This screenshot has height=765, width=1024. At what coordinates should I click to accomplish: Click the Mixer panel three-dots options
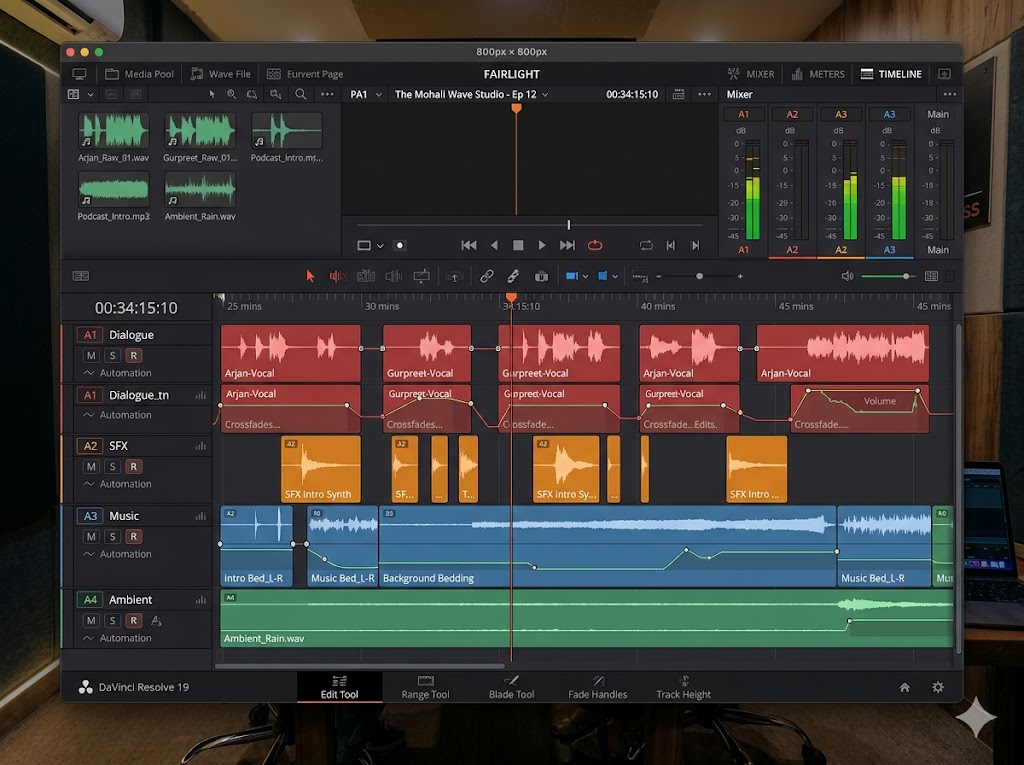pos(950,94)
